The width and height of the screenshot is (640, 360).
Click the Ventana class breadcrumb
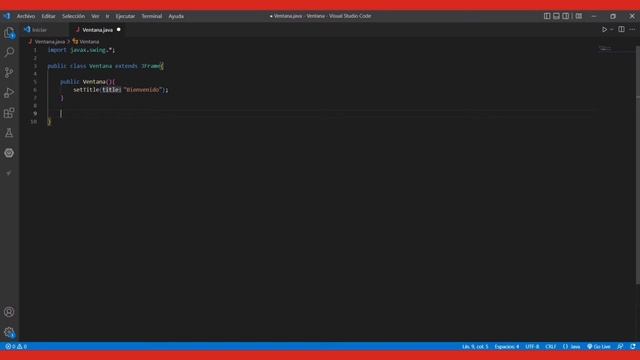[86, 42]
